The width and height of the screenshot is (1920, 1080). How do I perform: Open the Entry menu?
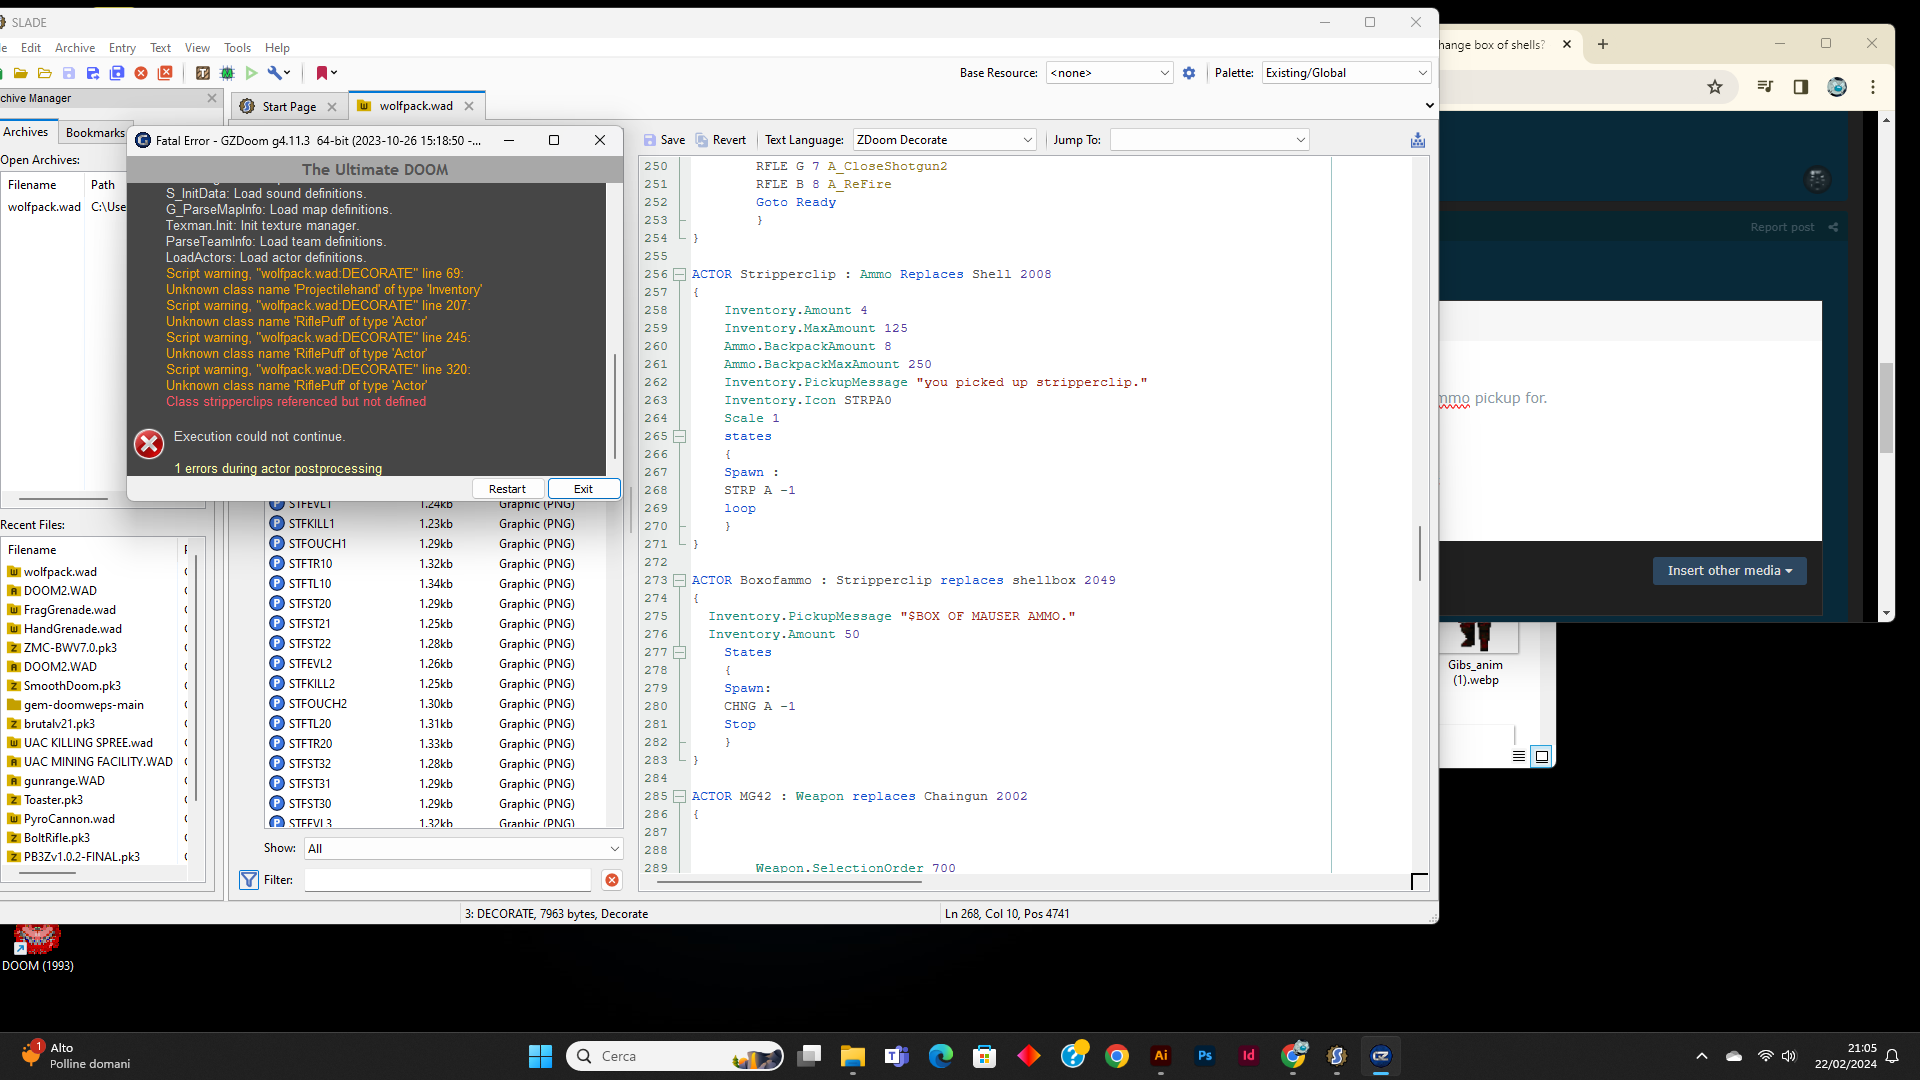point(122,48)
